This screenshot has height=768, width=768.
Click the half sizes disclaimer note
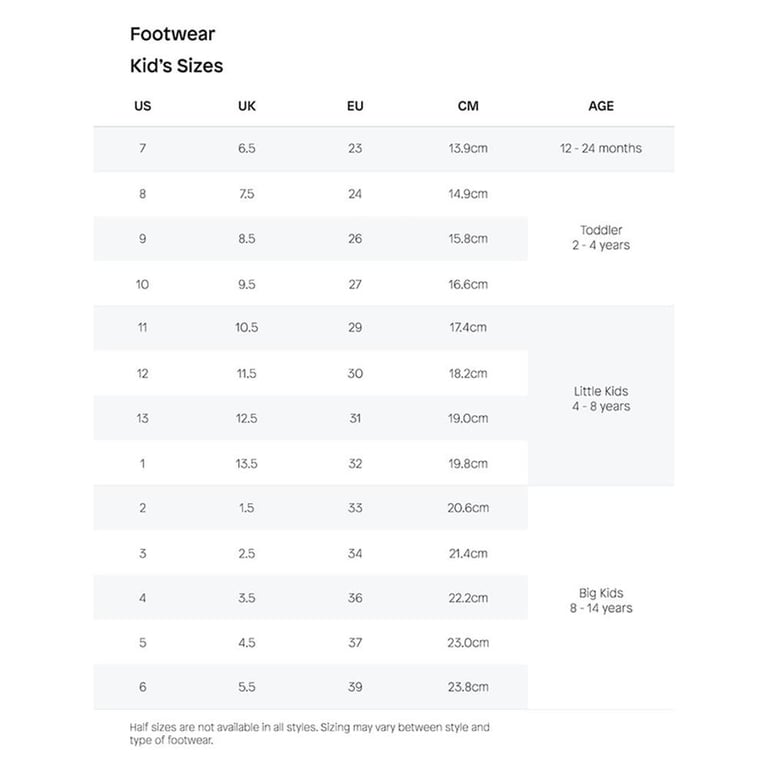[310, 733]
